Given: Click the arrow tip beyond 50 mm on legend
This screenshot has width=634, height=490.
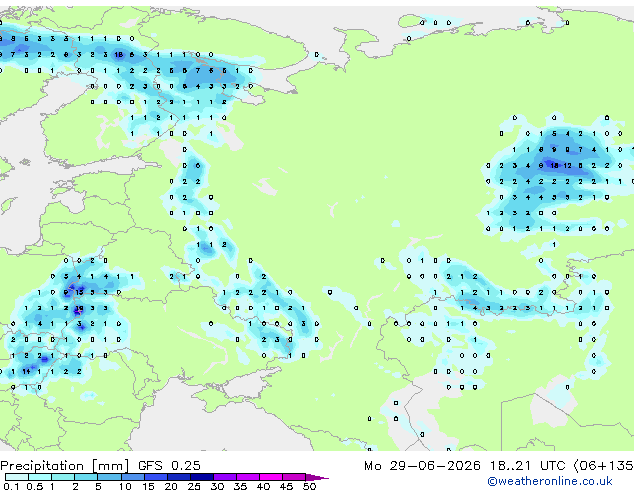Looking at the screenshot, I should tap(317, 477).
